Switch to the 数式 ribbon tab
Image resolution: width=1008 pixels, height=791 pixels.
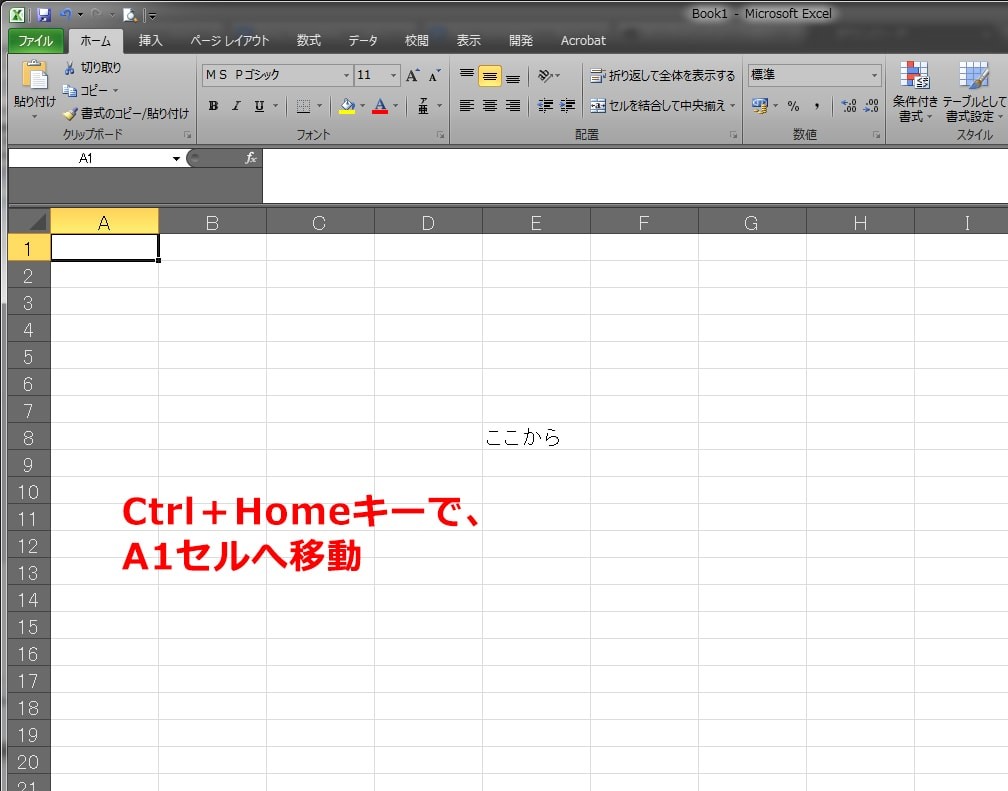(x=307, y=41)
